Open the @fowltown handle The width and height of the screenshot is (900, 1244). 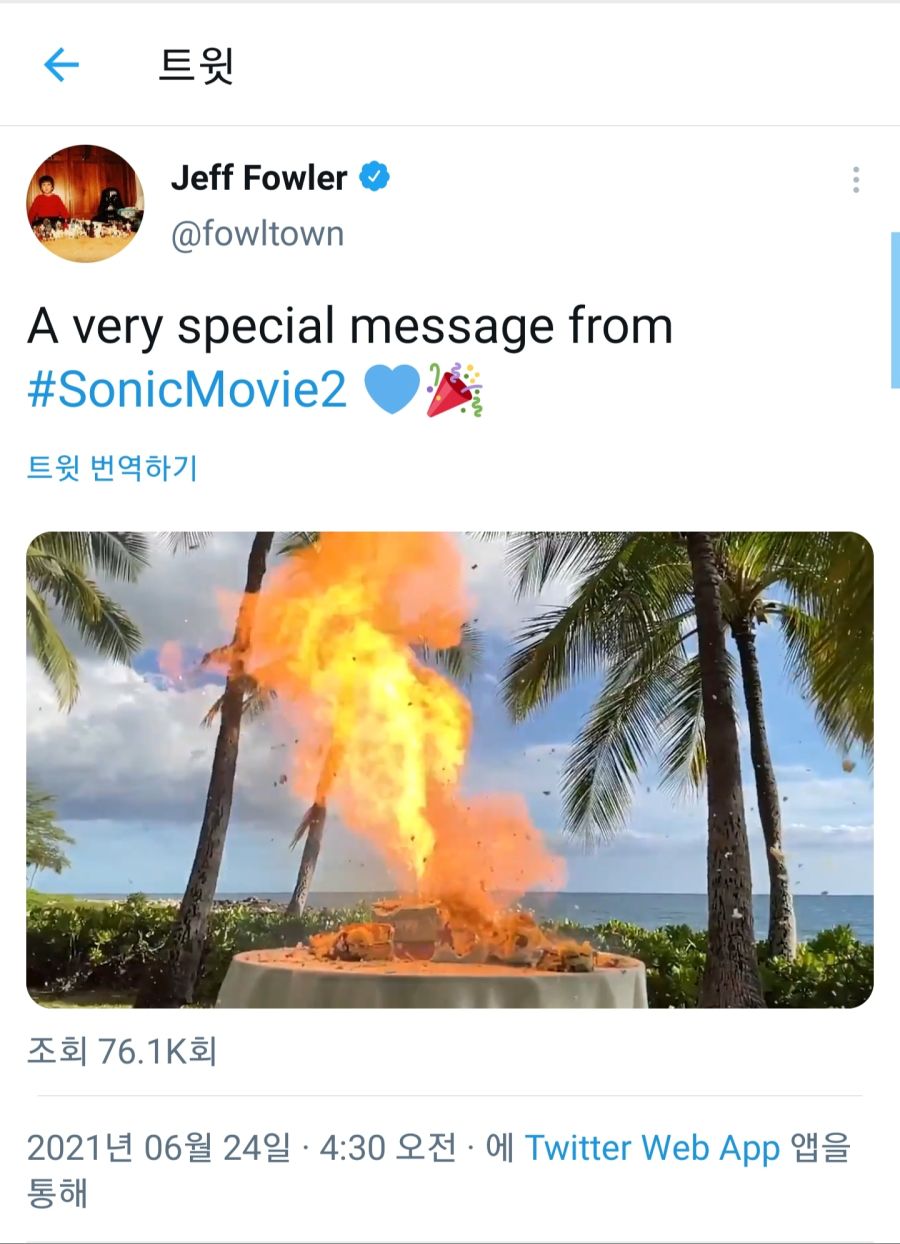pos(257,234)
